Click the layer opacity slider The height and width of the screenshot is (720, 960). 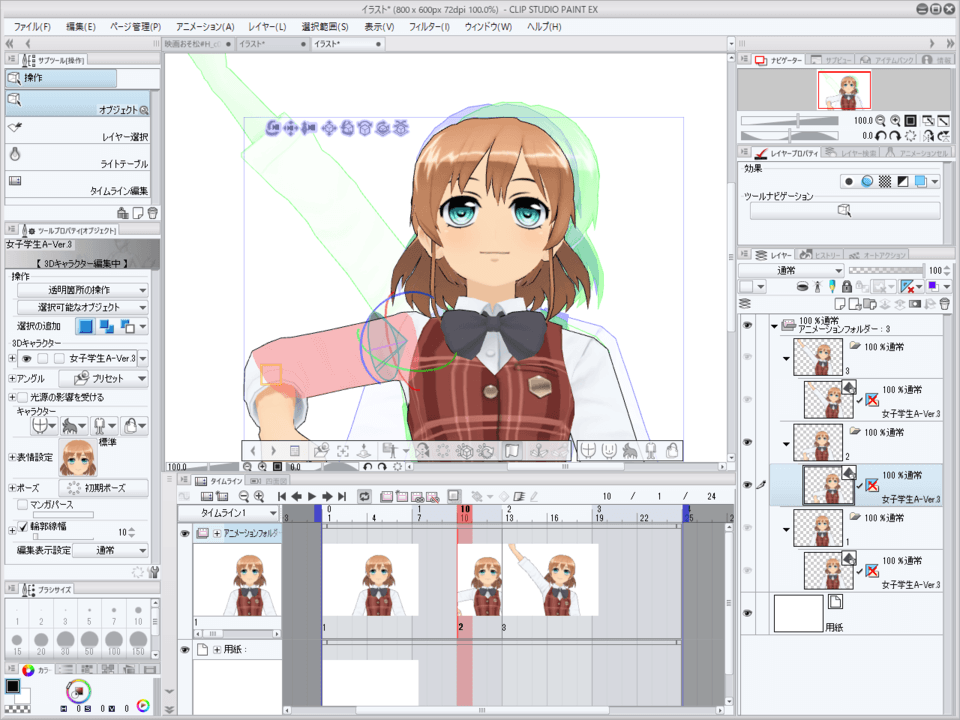pos(884,271)
